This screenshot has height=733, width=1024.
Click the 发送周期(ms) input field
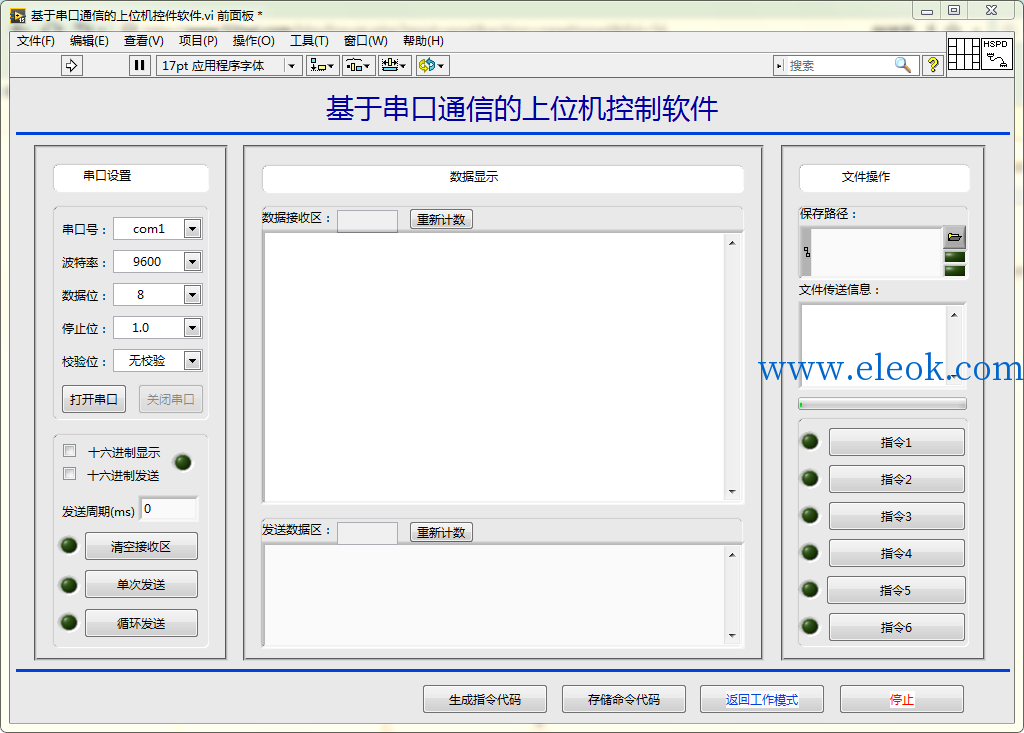point(169,509)
